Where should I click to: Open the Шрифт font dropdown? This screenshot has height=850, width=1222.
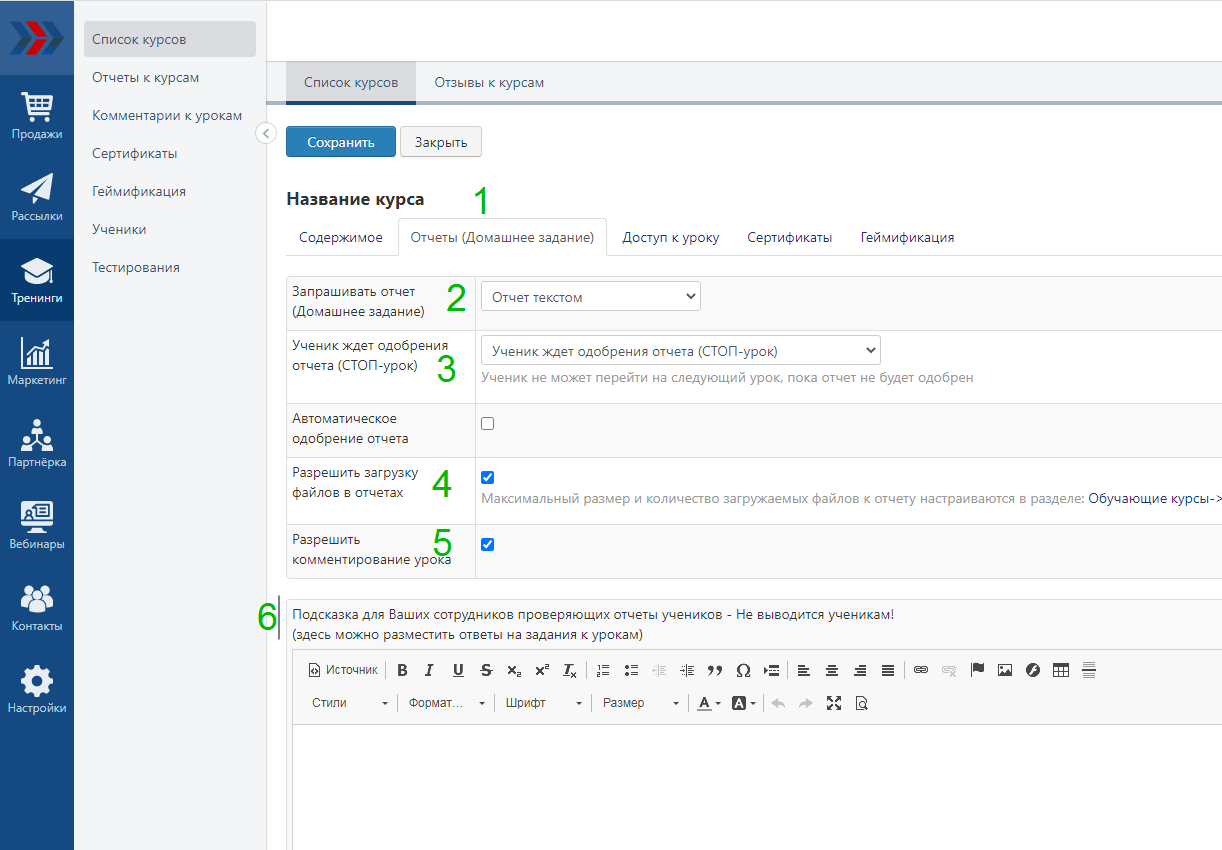pos(543,703)
